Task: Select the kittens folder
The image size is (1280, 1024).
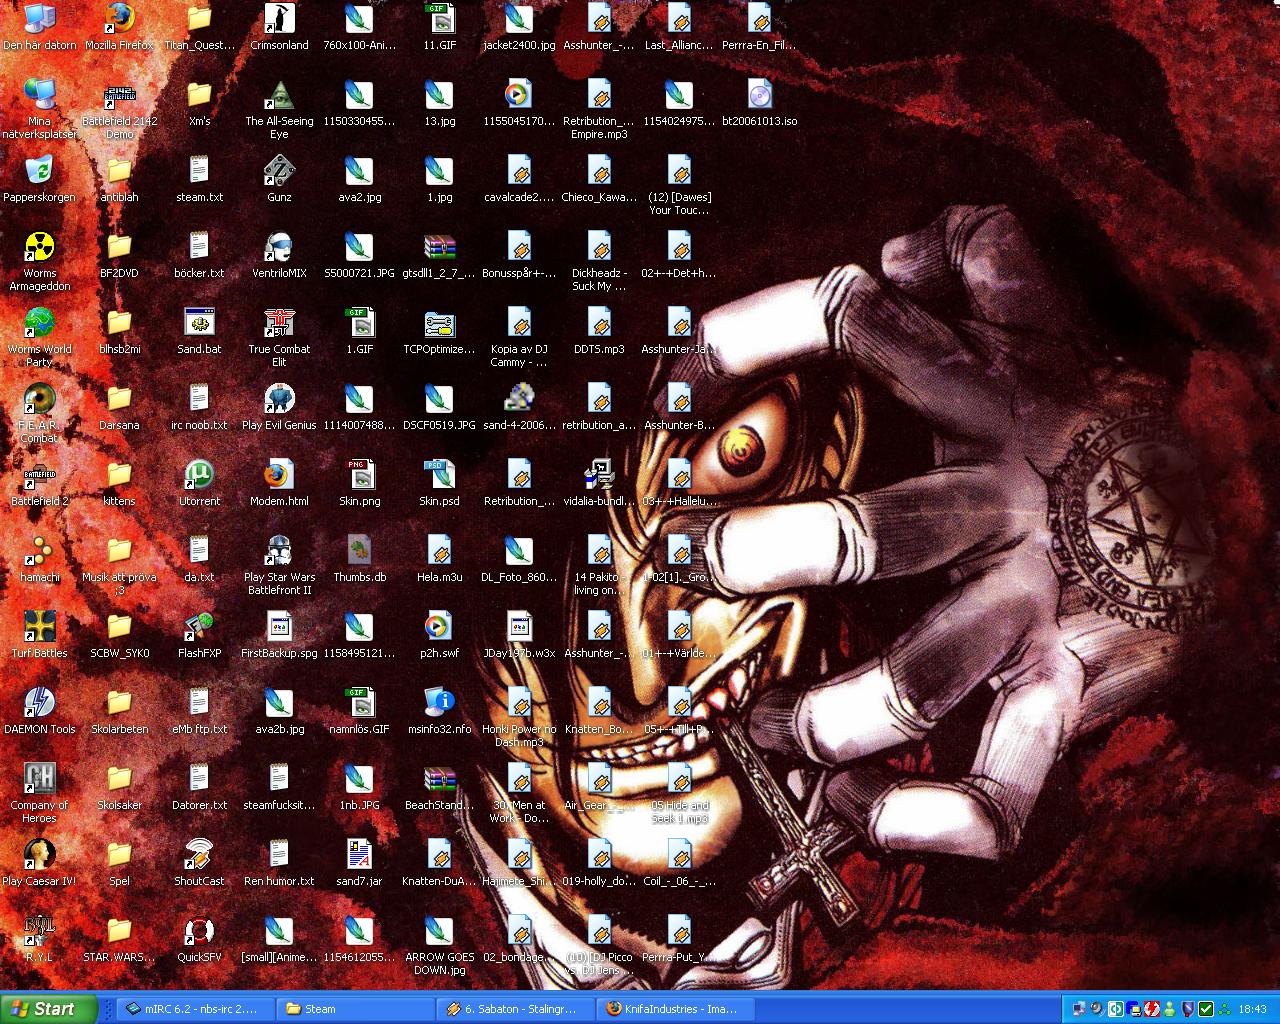Action: (119, 476)
